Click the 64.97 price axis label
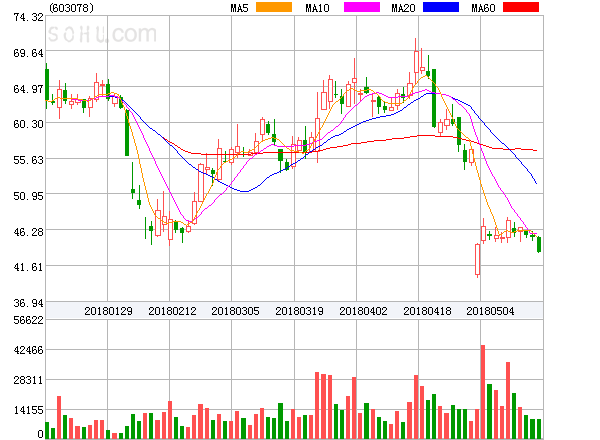600x440 pixels. [28, 89]
